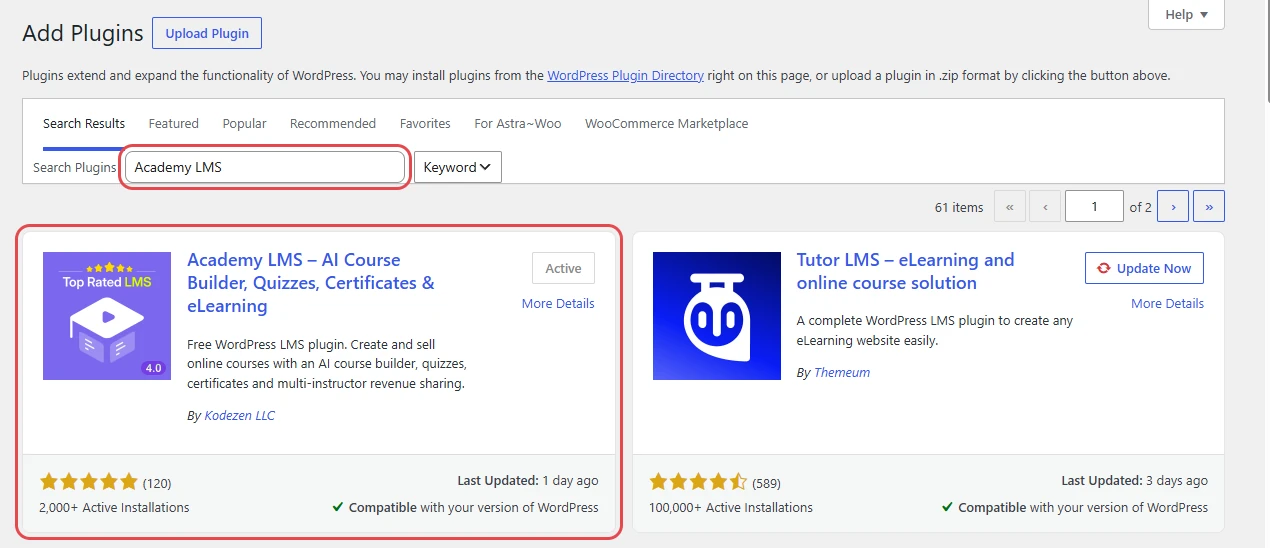The width and height of the screenshot is (1270, 548).
Task: Click the Academy LMS compatibility checkmark
Action: (338, 507)
